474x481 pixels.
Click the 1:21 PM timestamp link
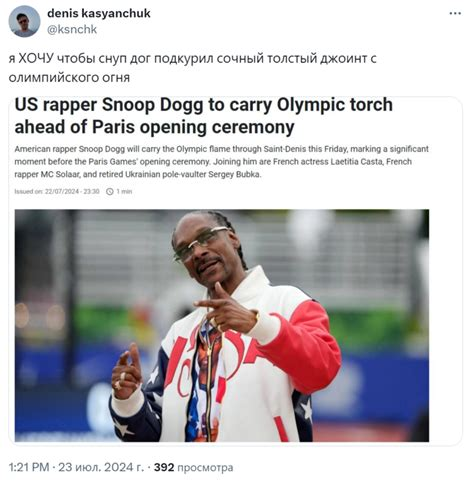pos(29,467)
